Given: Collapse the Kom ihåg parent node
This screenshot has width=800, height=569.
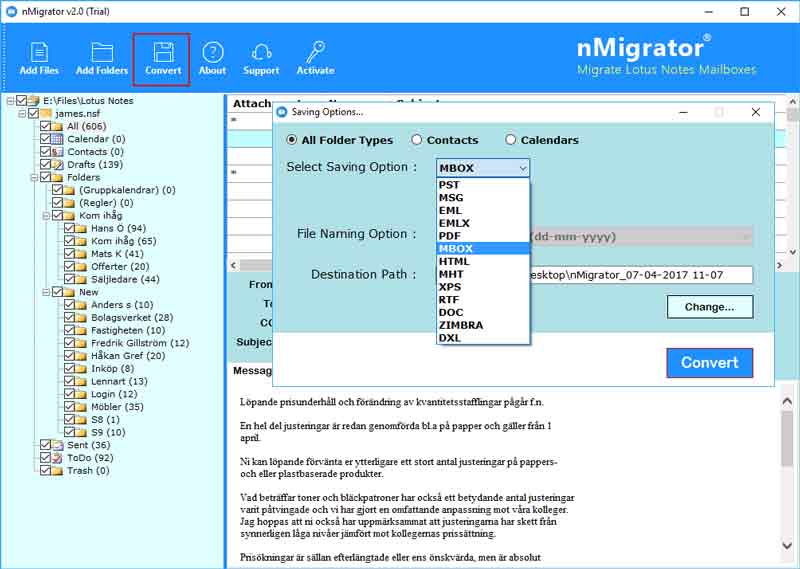Looking at the screenshot, I should [x=46, y=215].
